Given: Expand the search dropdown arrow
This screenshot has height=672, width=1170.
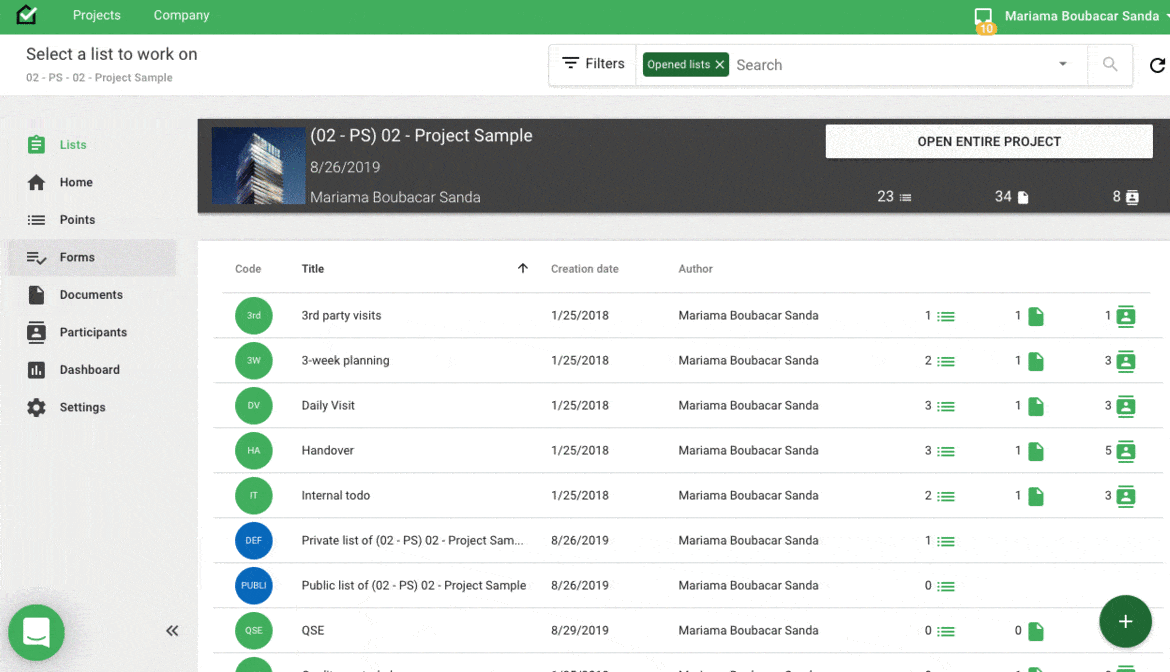Looking at the screenshot, I should click(x=1062, y=64).
